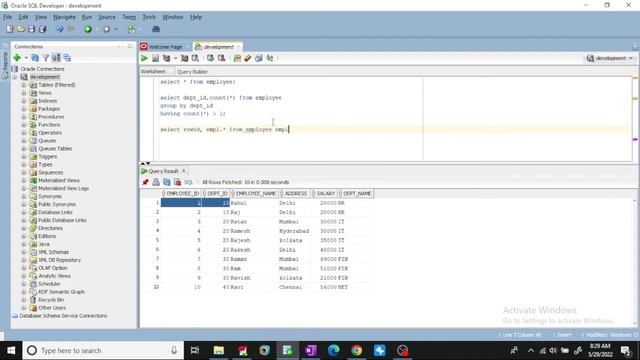Select the Query Result tab
The height and width of the screenshot is (360, 640).
[163, 171]
